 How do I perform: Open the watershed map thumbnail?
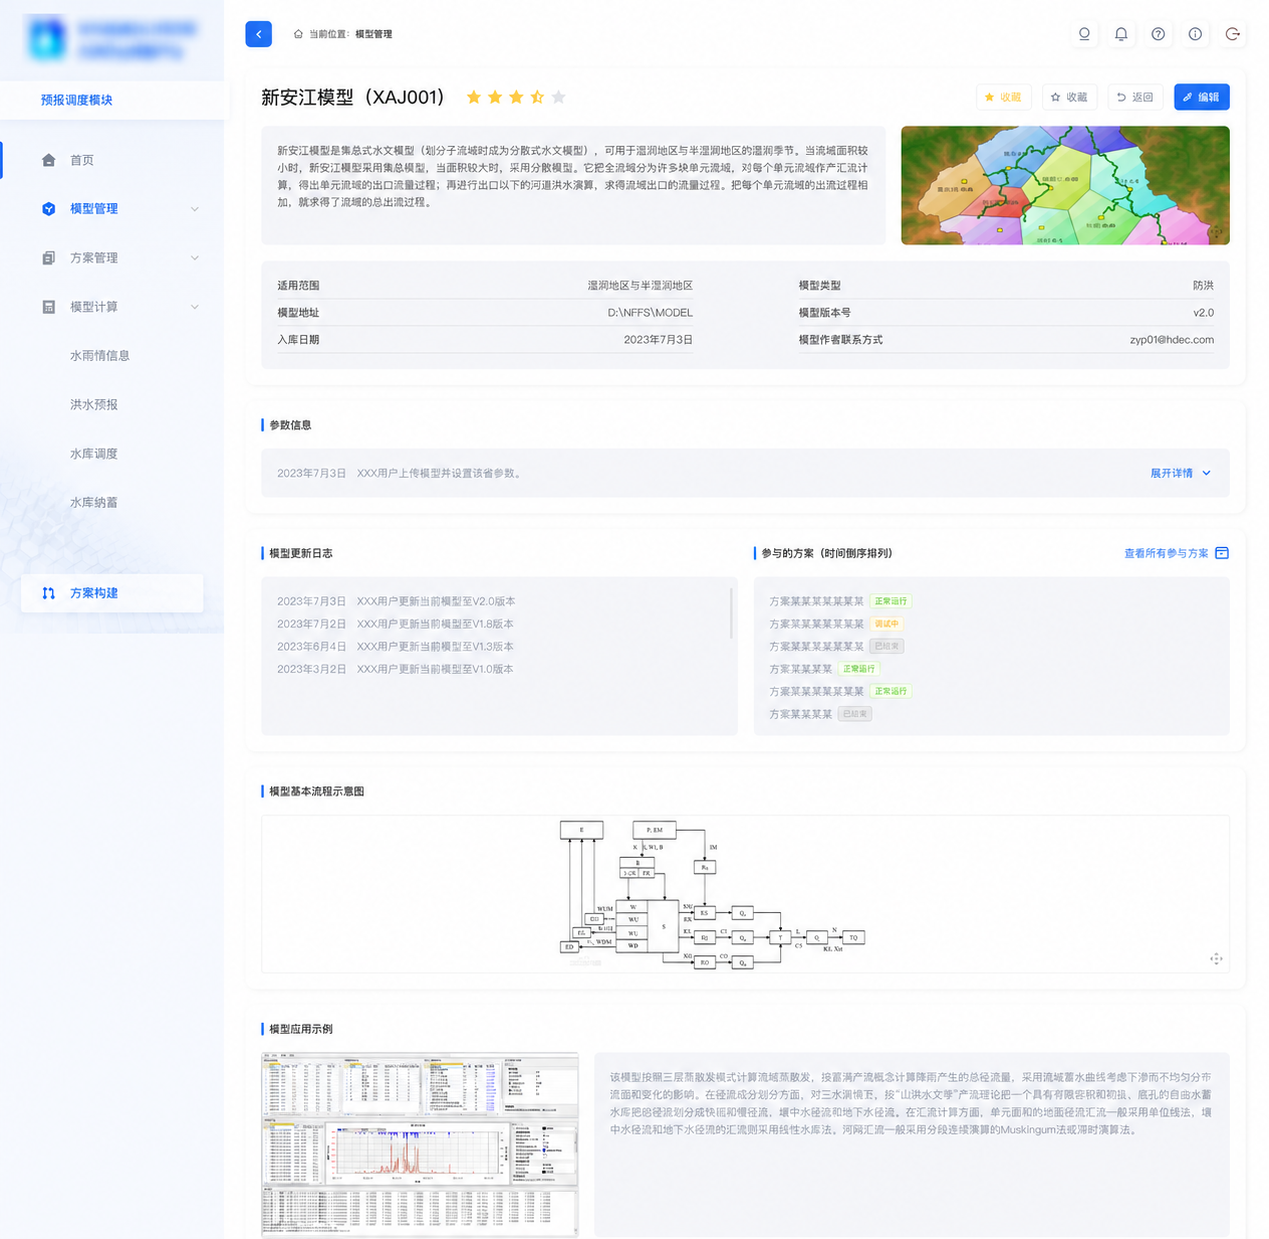(1065, 185)
